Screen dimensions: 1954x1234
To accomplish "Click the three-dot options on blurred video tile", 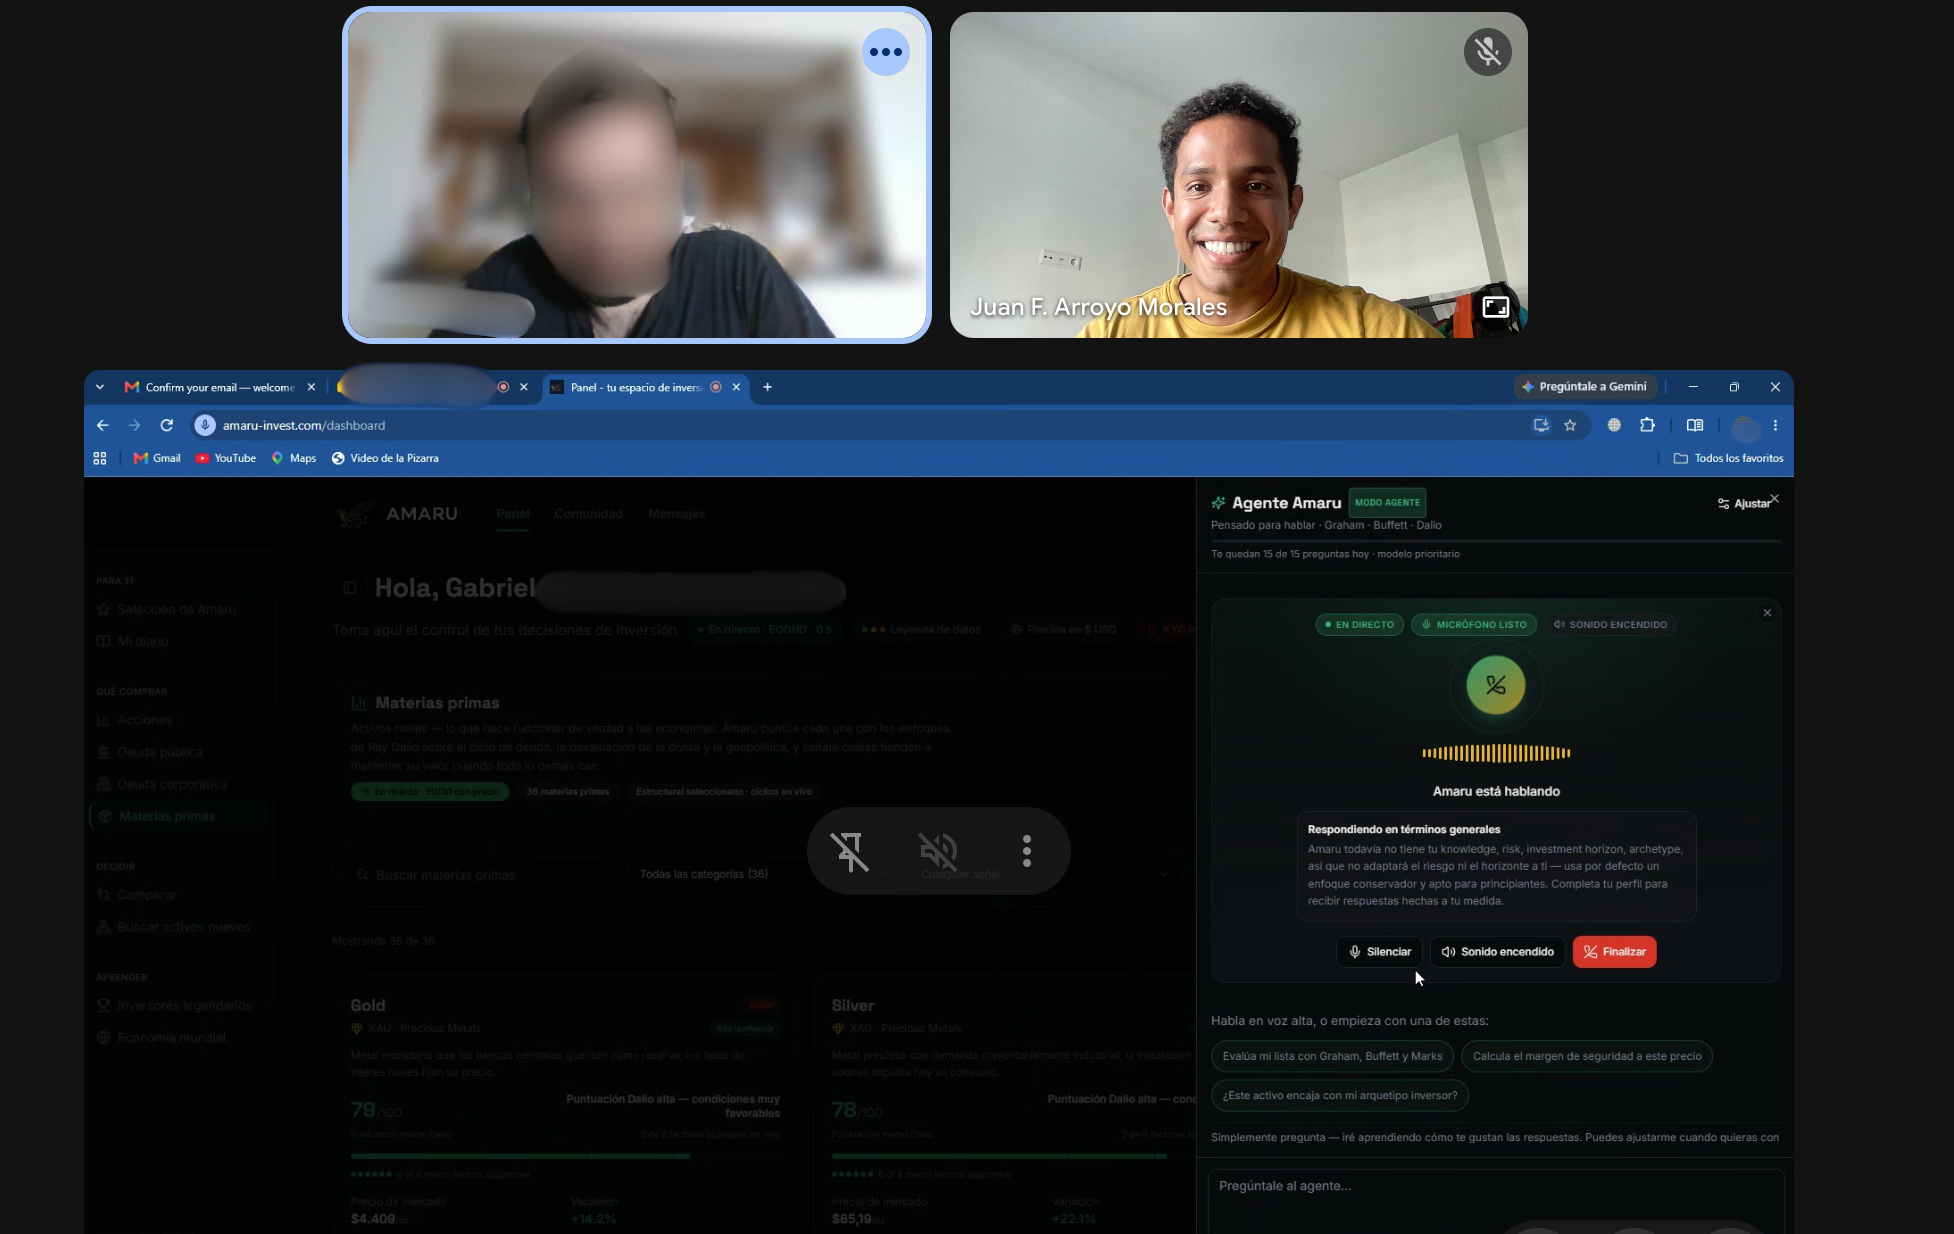I will click(x=885, y=52).
